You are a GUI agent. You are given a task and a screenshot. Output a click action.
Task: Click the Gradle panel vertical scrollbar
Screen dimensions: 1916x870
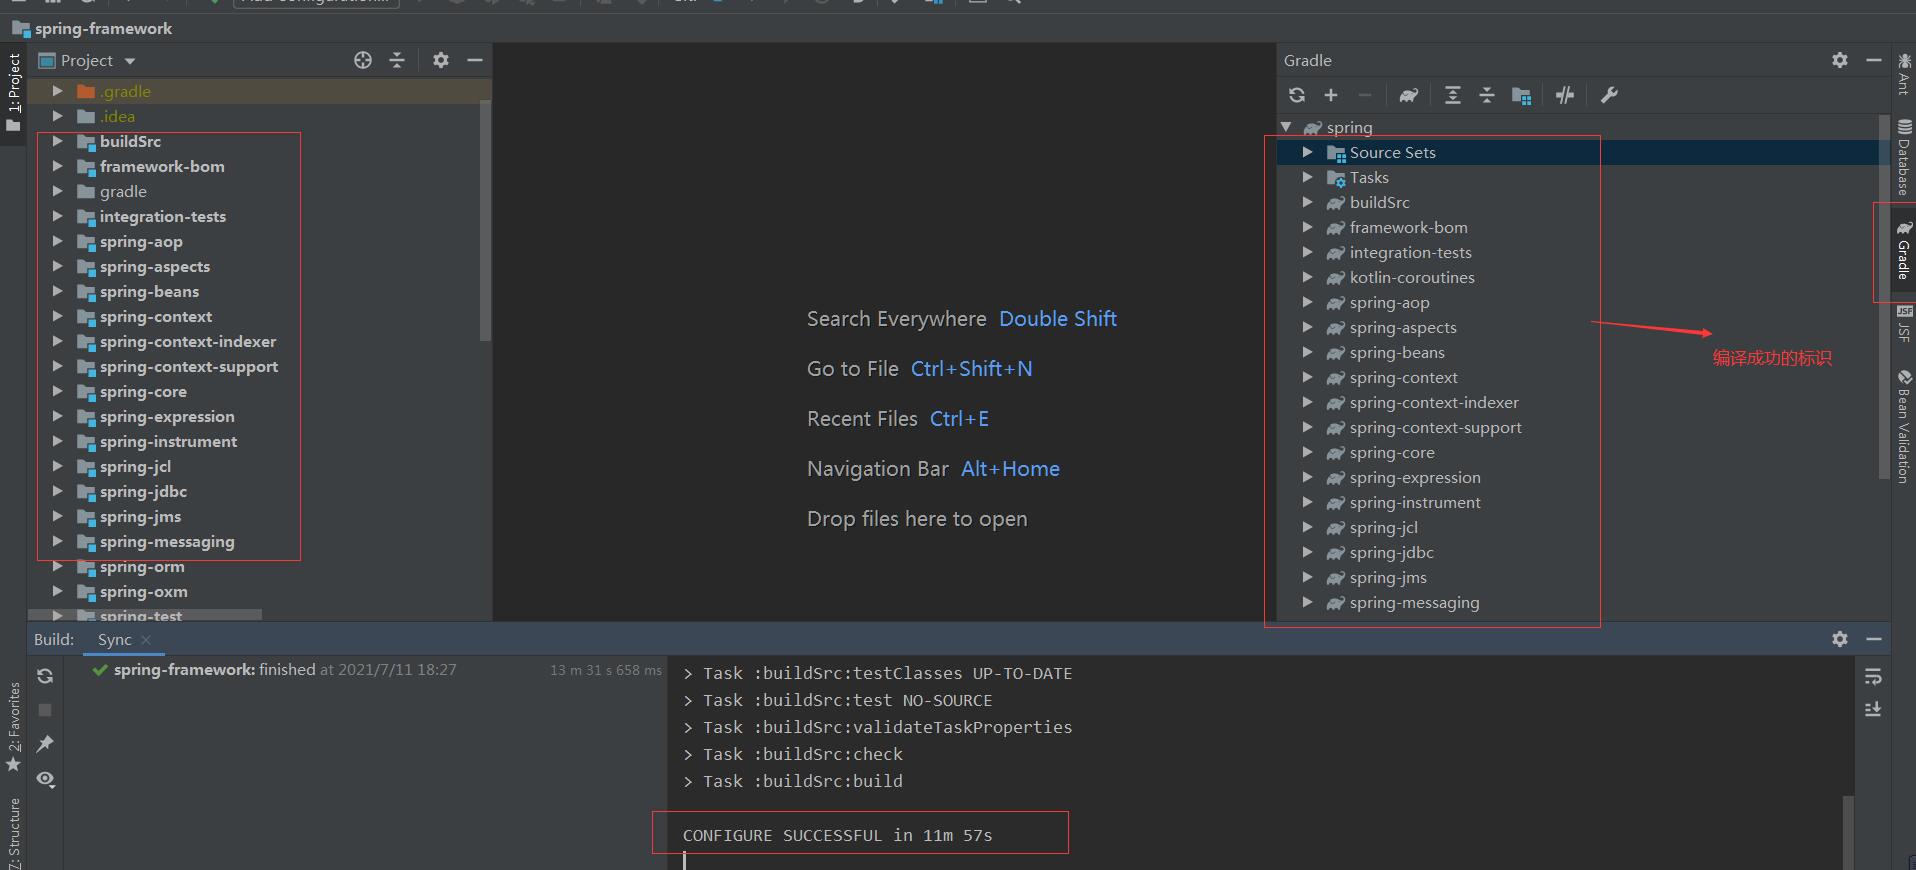coord(1885,296)
